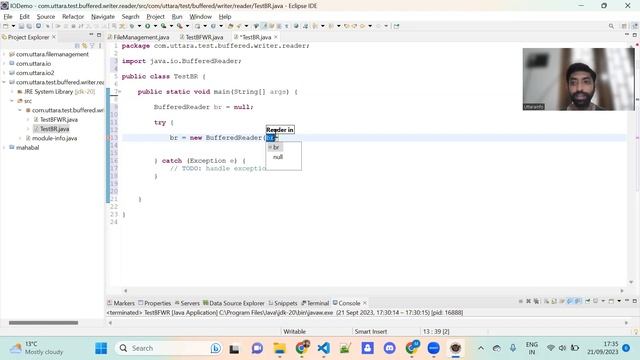Open the Navigate menu
The height and width of the screenshot is (360, 640).
point(103,17)
